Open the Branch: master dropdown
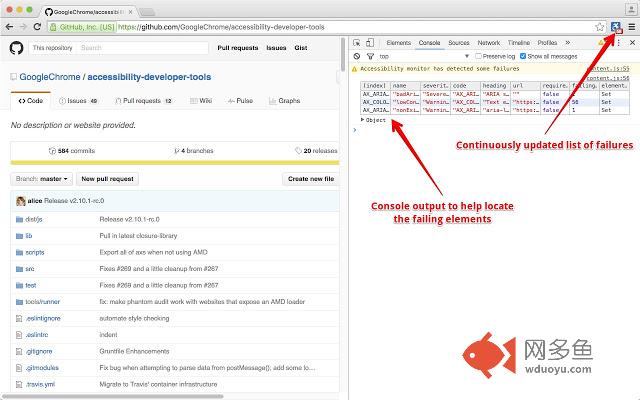 point(42,179)
